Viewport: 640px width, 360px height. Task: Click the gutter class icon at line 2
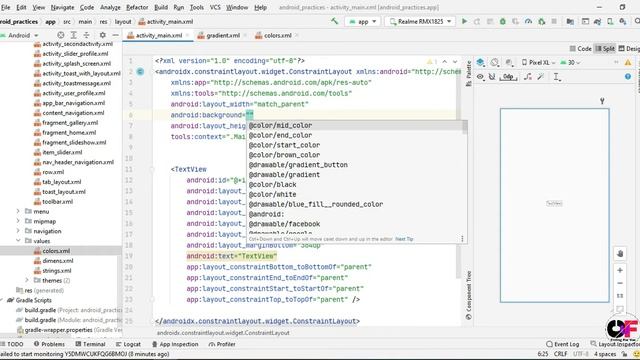point(140,71)
